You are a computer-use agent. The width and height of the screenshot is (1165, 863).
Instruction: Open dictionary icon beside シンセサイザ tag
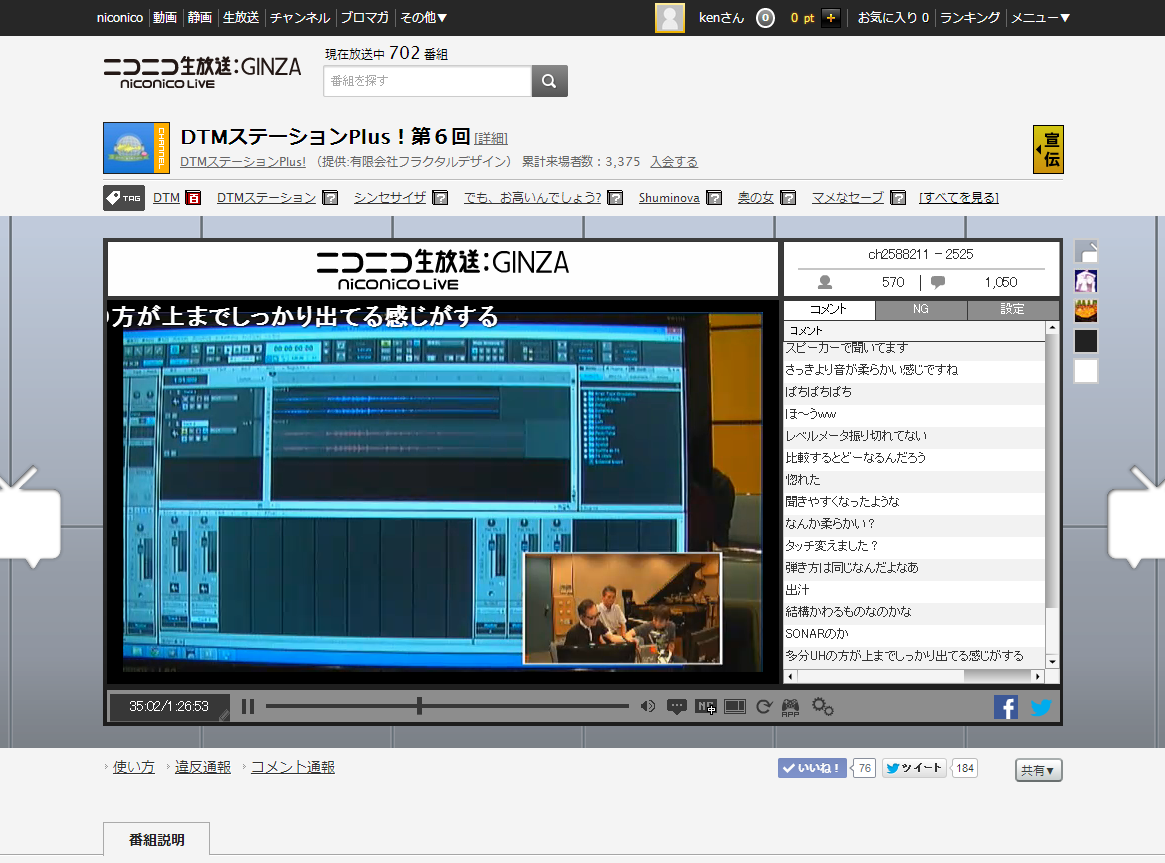point(440,198)
